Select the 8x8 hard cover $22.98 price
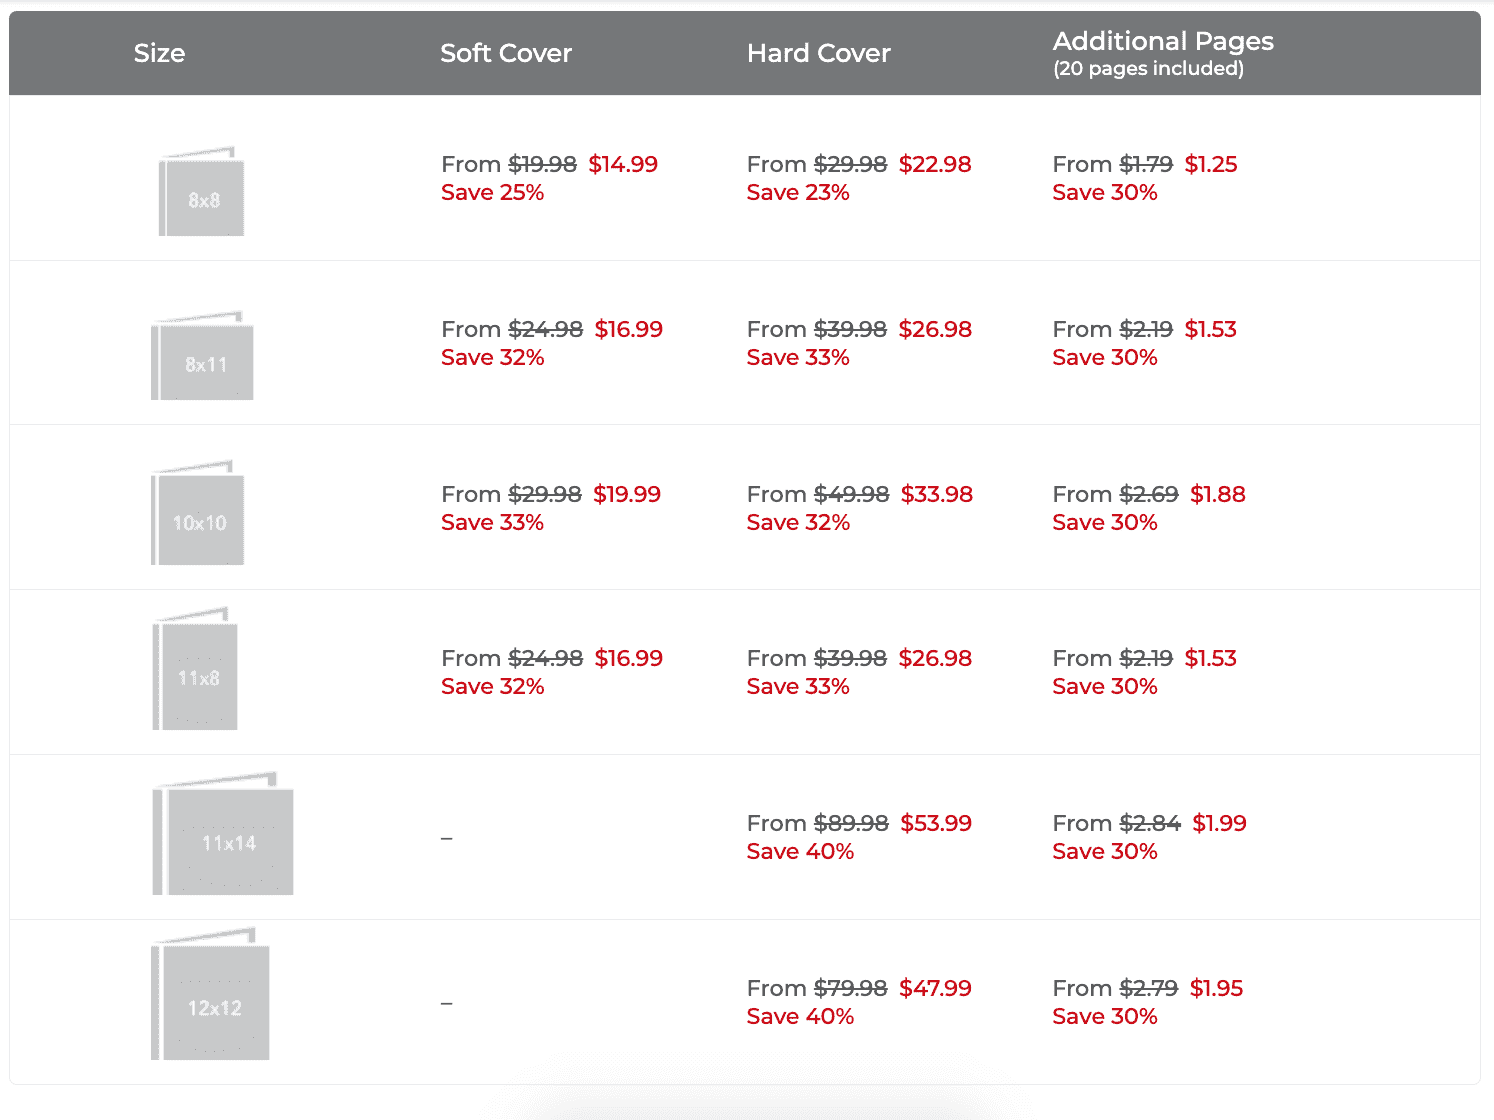Image resolution: width=1494 pixels, height=1120 pixels. coord(935,164)
